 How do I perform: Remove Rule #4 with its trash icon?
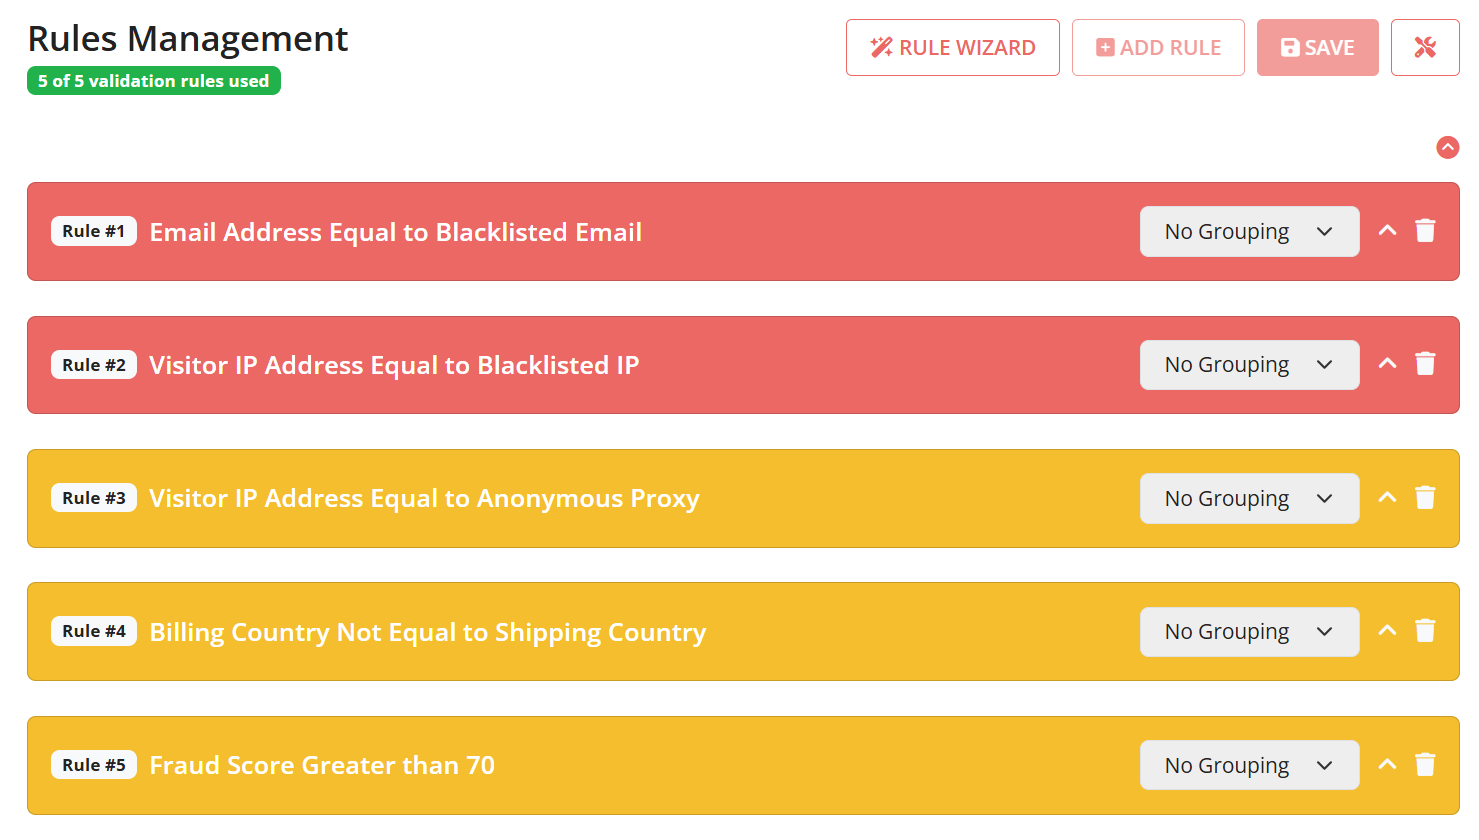click(1425, 631)
